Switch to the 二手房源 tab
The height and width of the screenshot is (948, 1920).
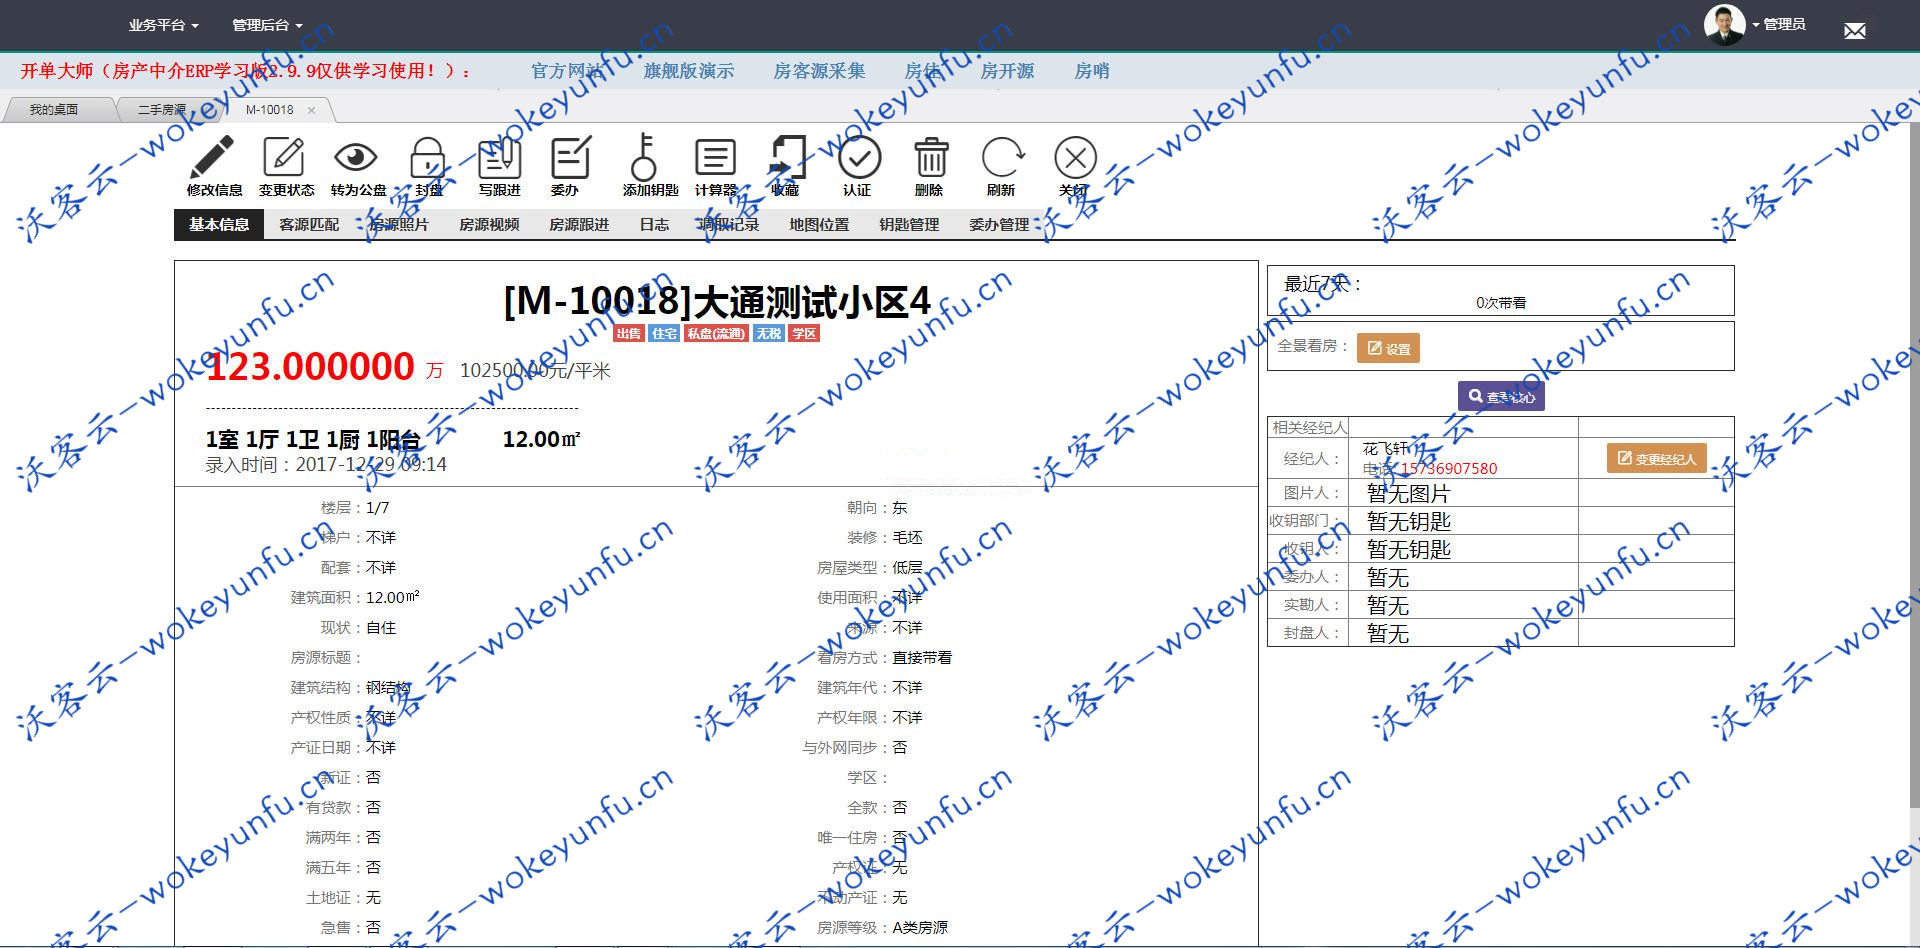click(162, 110)
